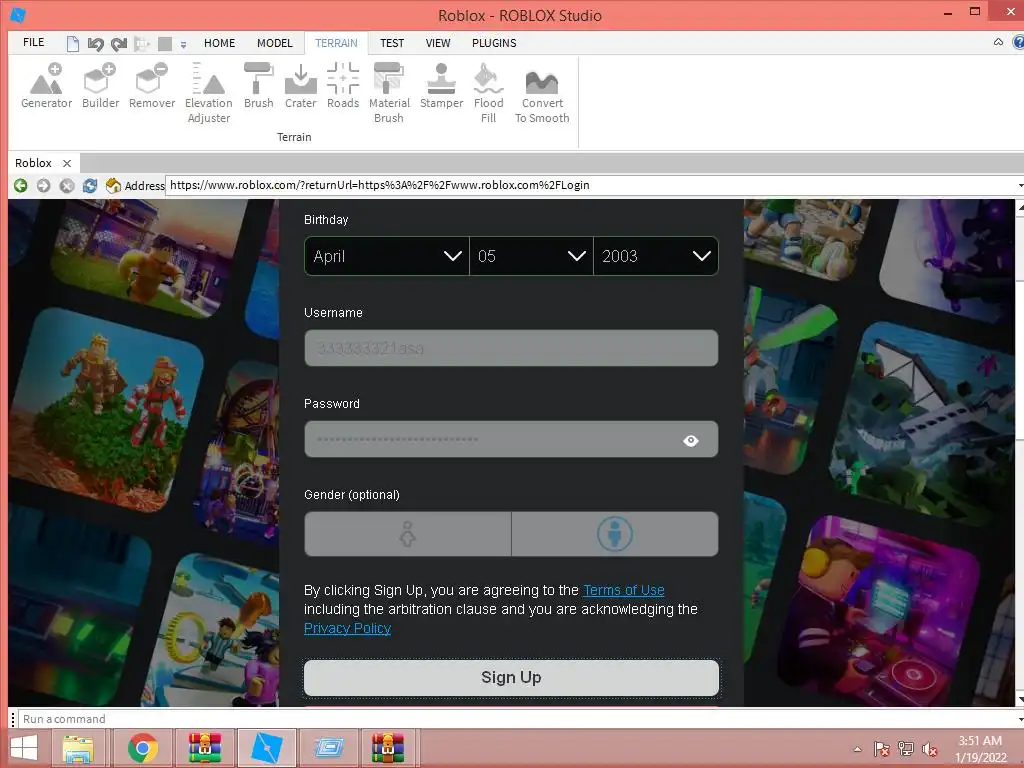Click the Windows Start button
This screenshot has height=768, width=1024.
point(24,748)
